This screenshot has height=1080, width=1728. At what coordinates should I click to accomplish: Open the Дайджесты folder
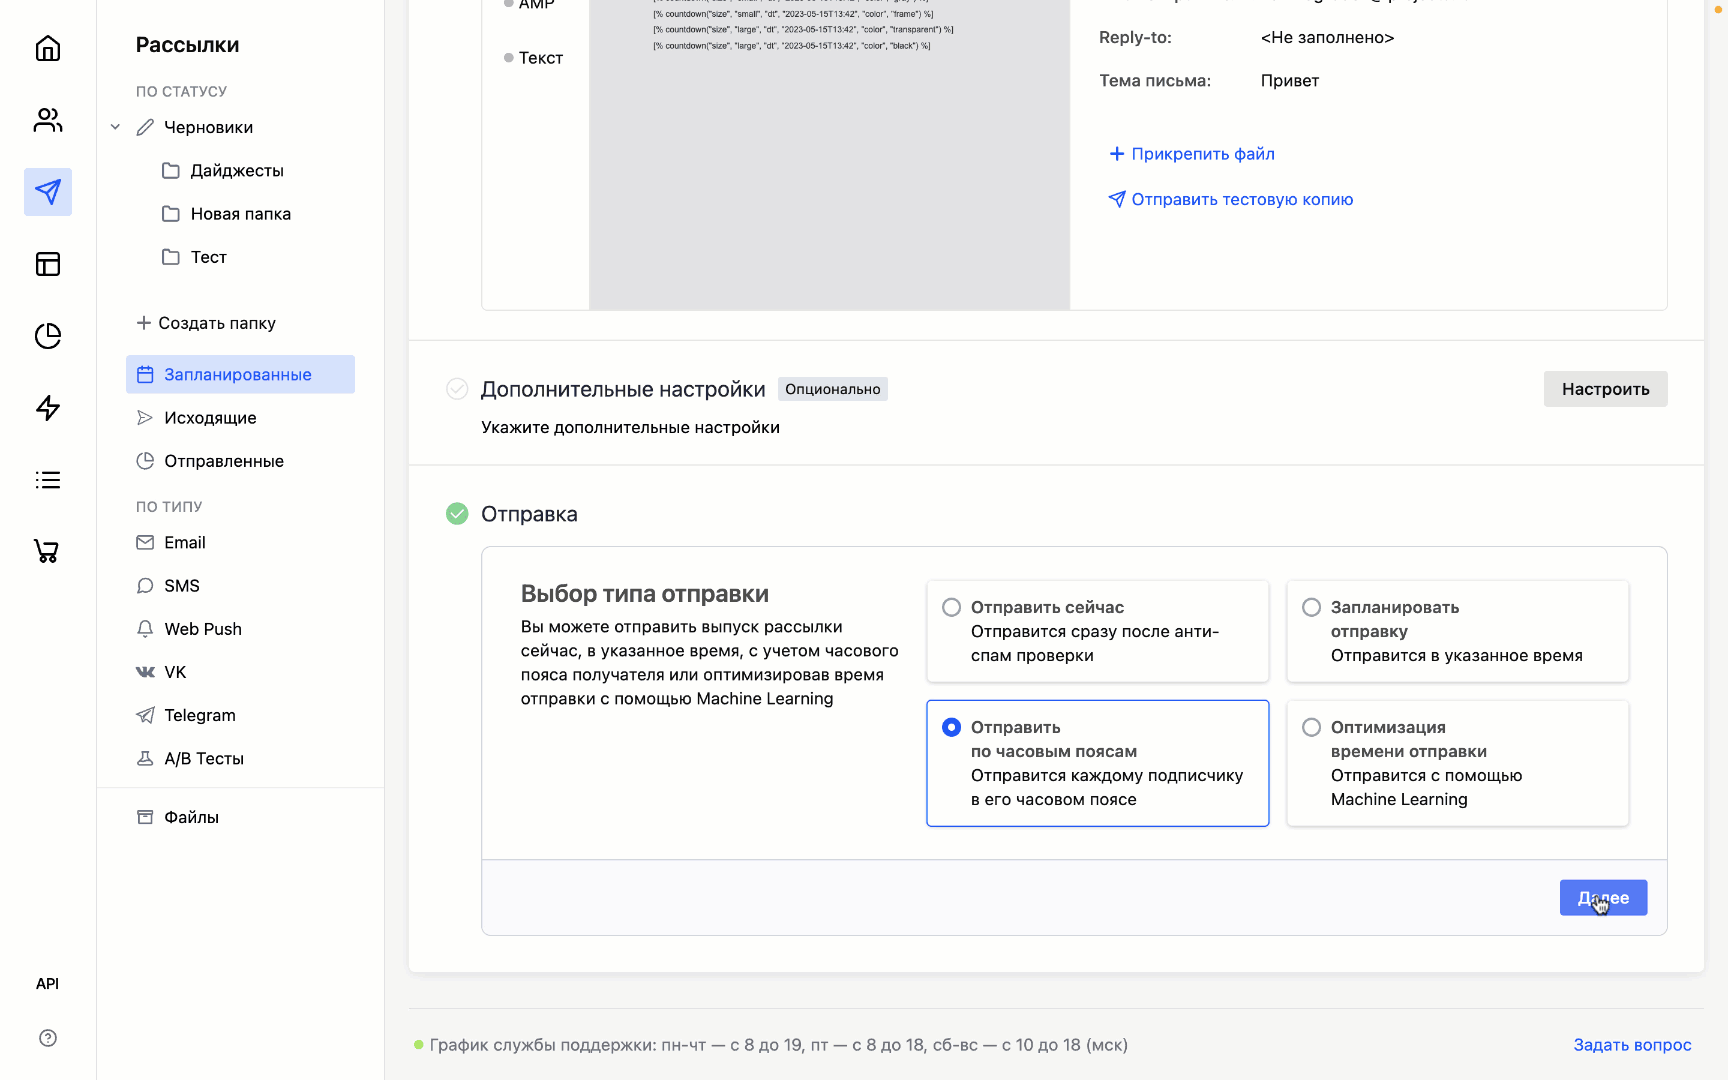237,171
